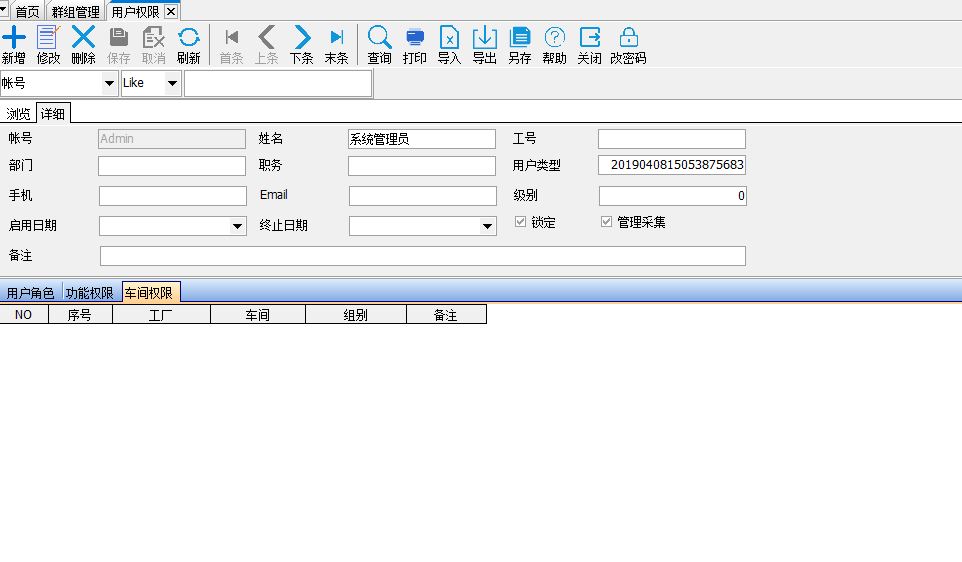Open the 功能权限 sub-tab
This screenshot has width=962, height=562.
pyautogui.click(x=90, y=293)
